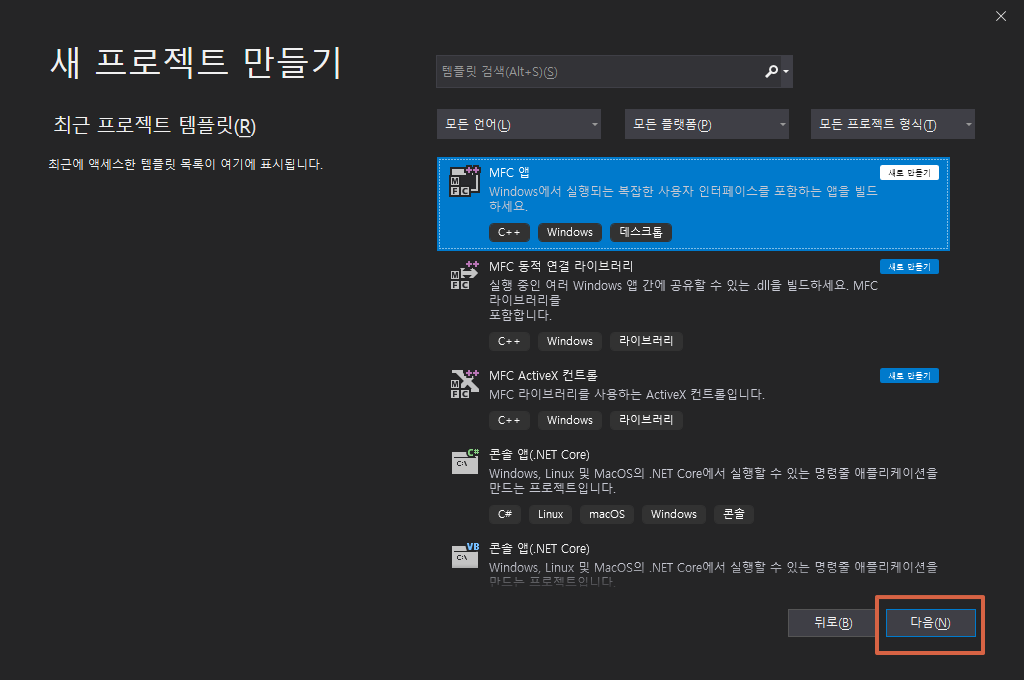Screen dimensions: 1024x680
Task: Click the 데스크톱 tag
Action: click(641, 232)
